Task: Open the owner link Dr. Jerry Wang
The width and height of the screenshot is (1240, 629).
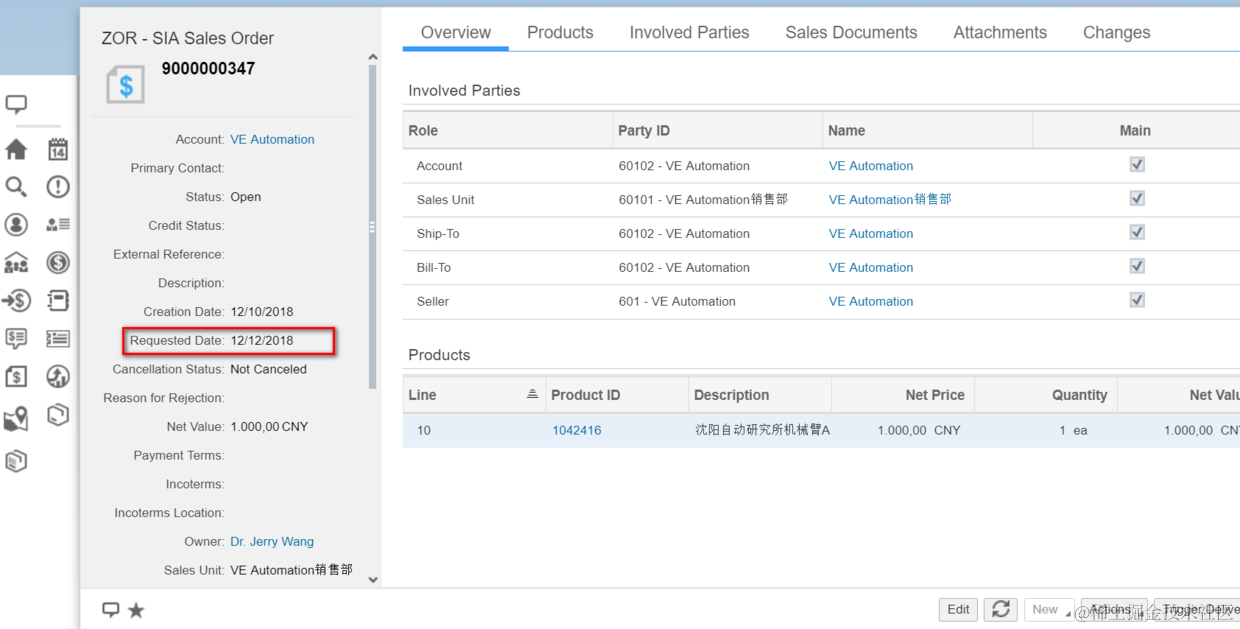Action: 272,541
